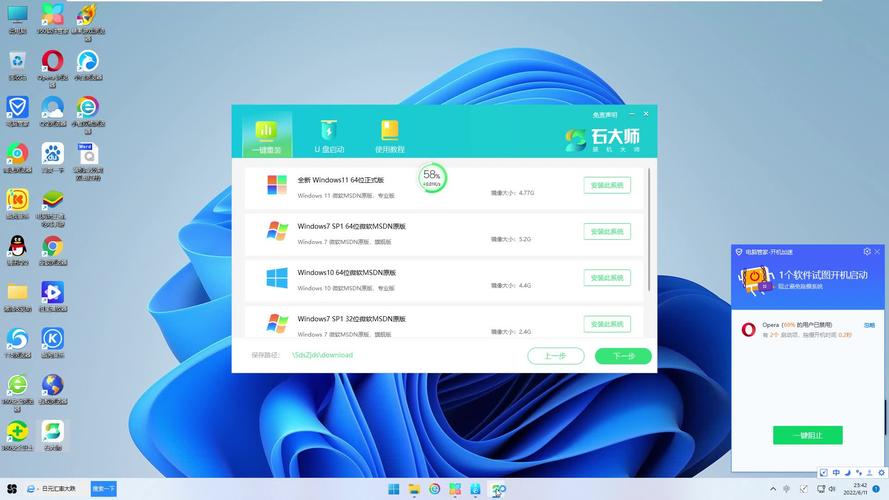Open the Recycle Bin desktop icon
The width and height of the screenshot is (889, 500).
pyautogui.click(x=18, y=65)
